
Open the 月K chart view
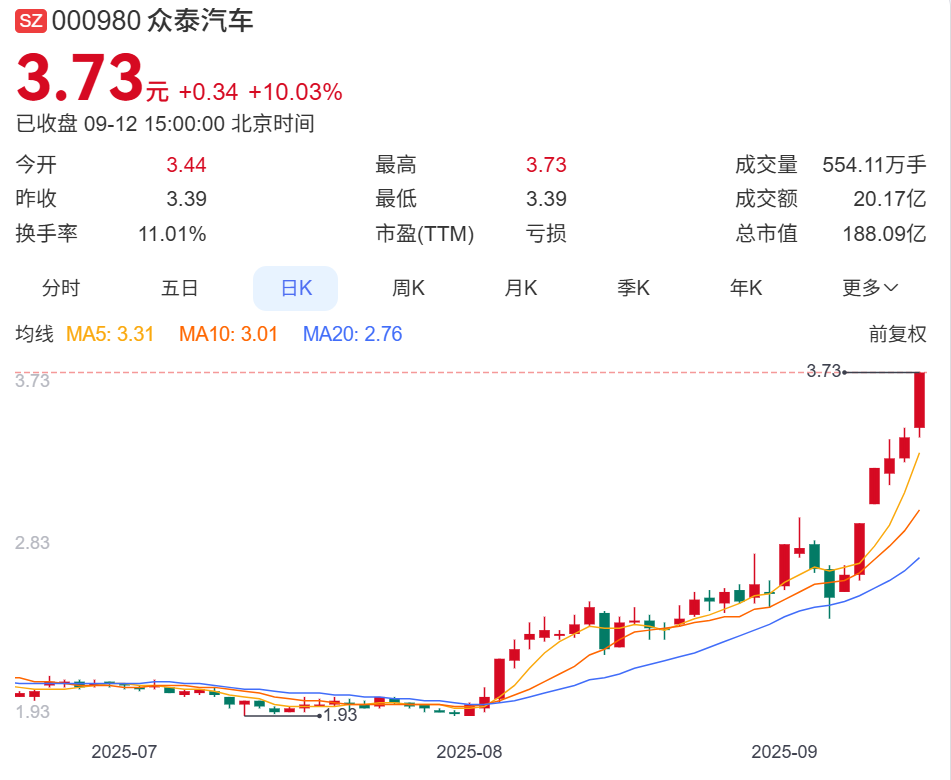(x=519, y=288)
